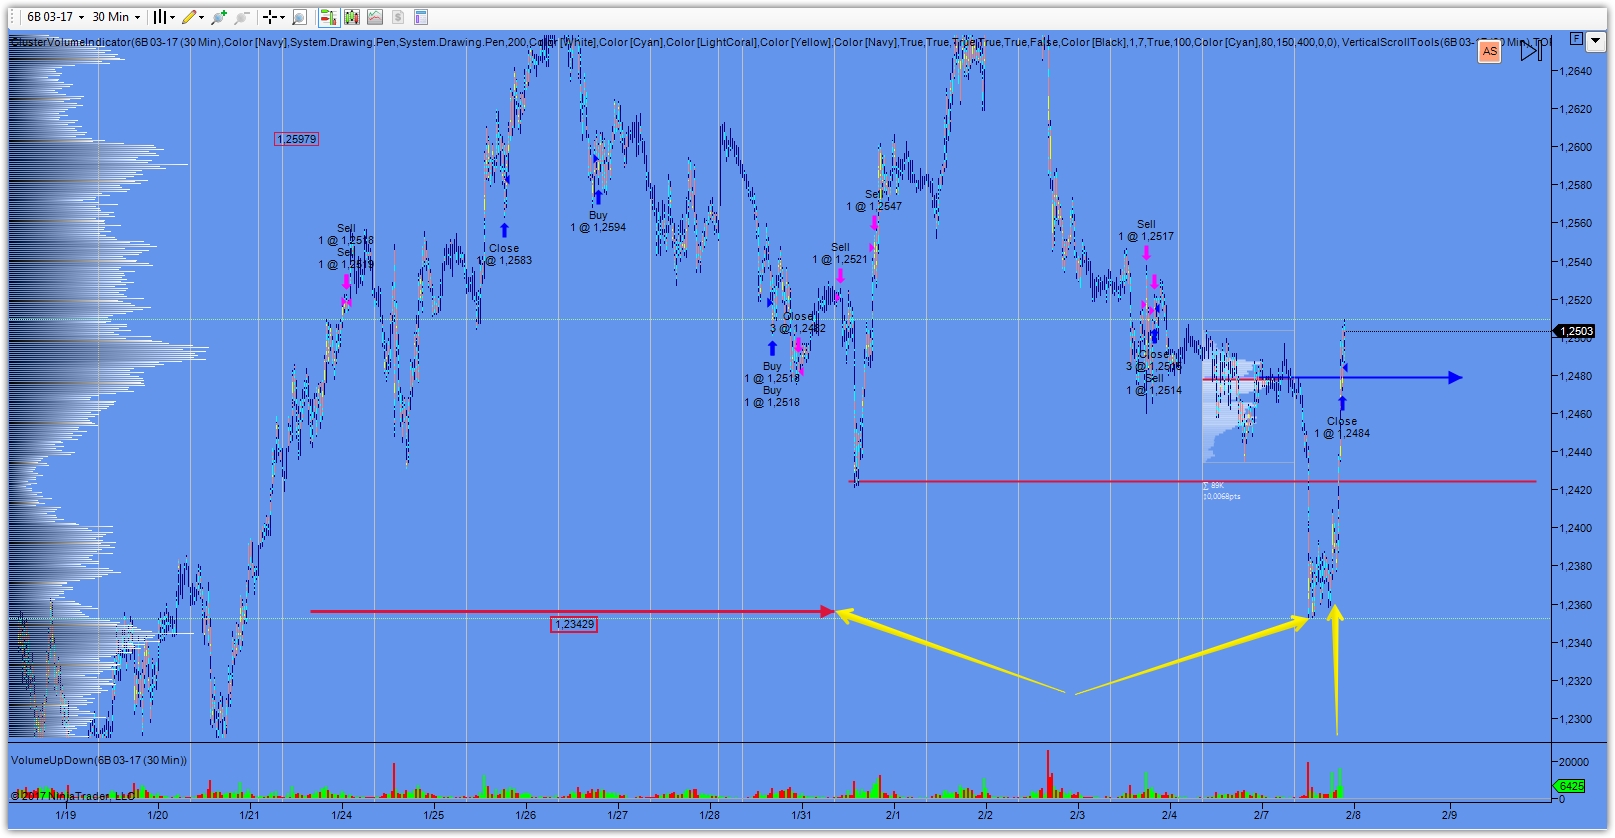Click the orange AS button
Screen dimensions: 1615x838
(x=1490, y=51)
